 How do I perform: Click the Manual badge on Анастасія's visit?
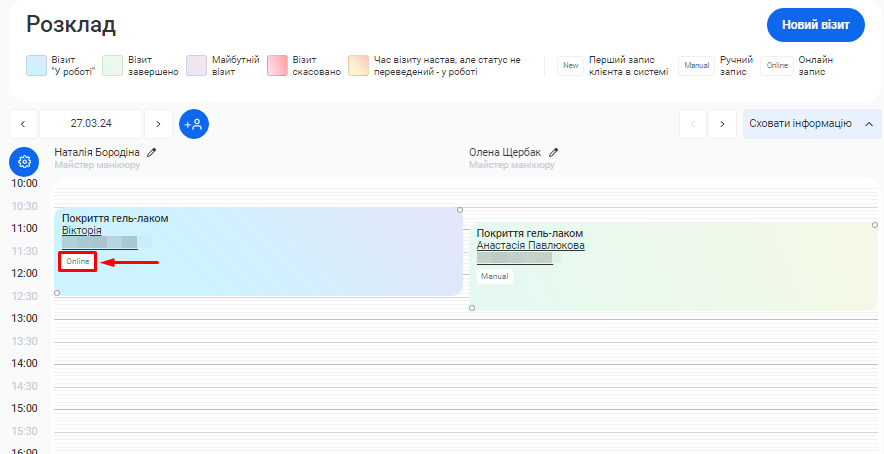coord(494,276)
